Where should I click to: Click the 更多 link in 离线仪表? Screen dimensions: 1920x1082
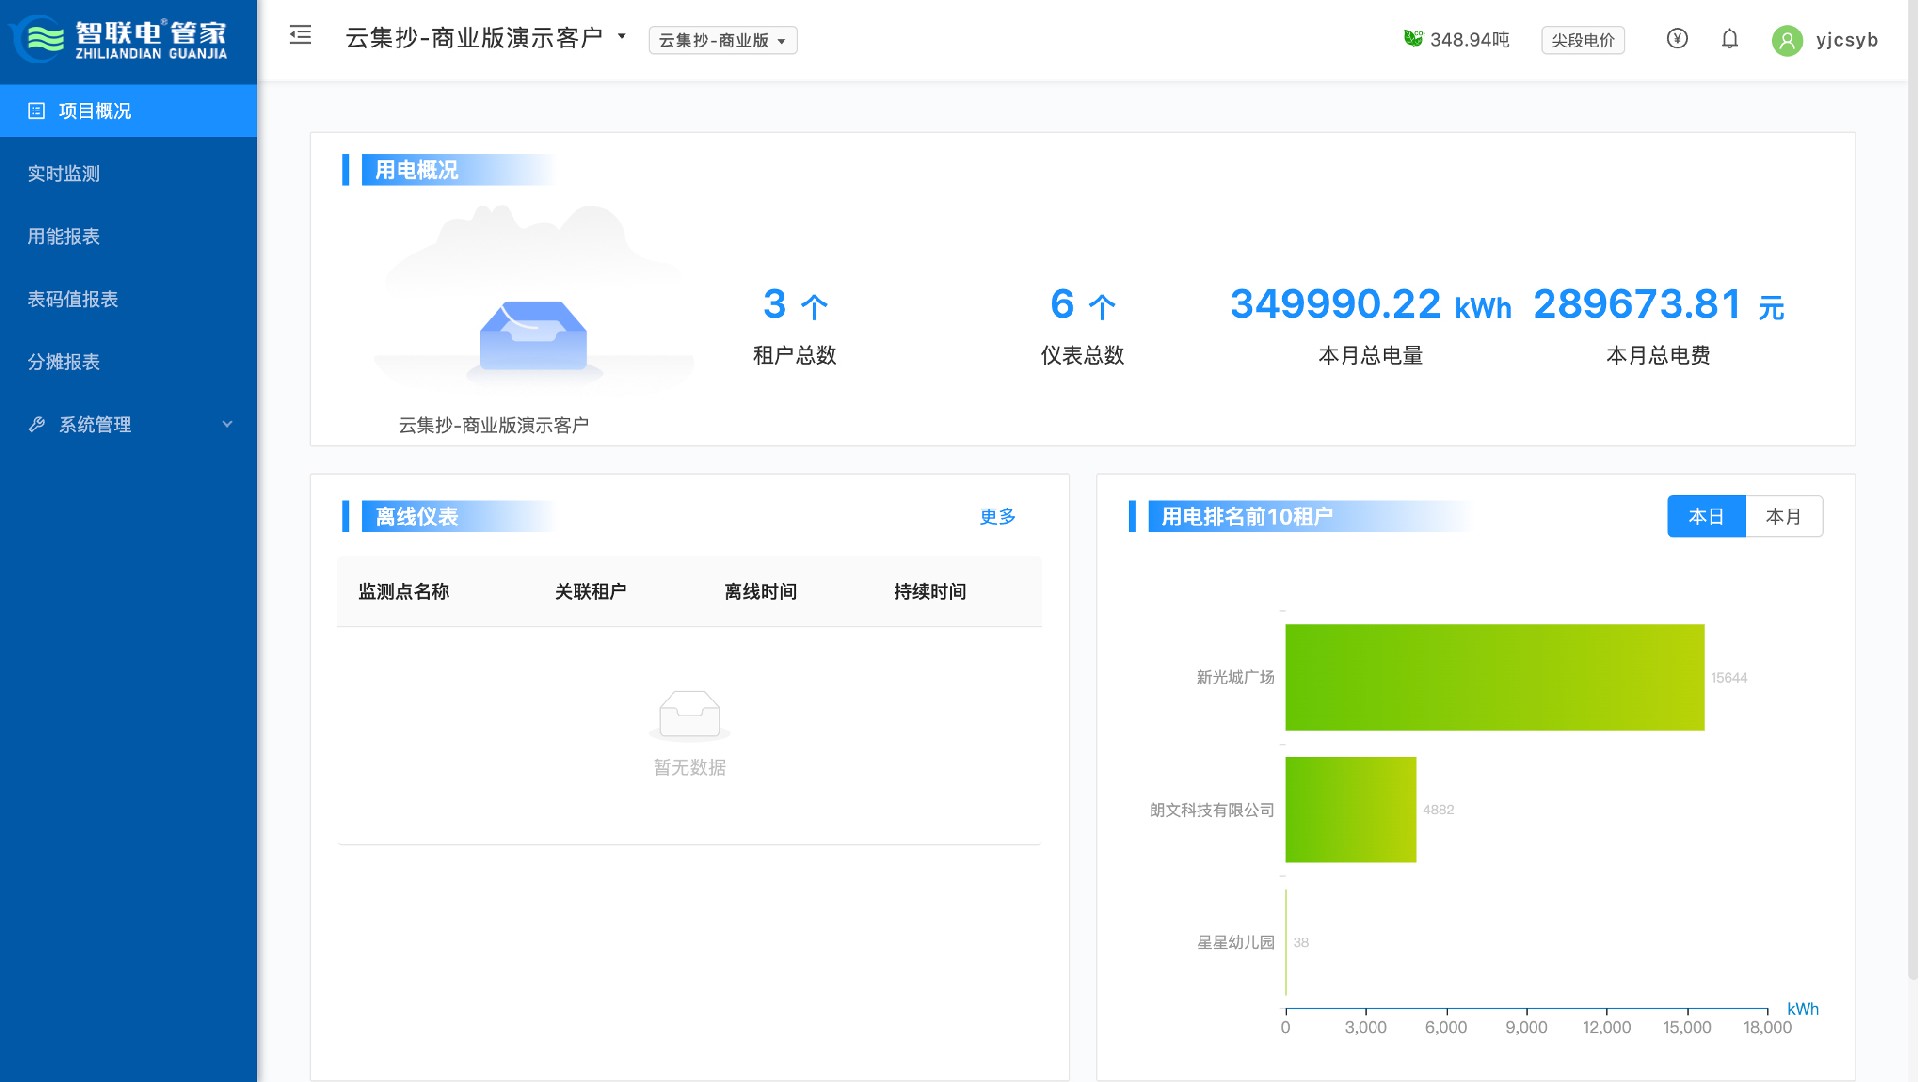[997, 517]
